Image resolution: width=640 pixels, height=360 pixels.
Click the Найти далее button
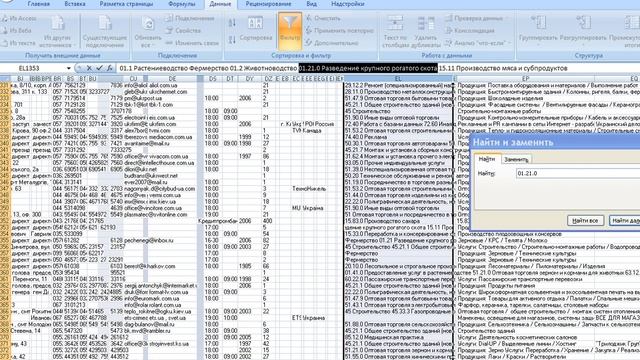[624, 220]
